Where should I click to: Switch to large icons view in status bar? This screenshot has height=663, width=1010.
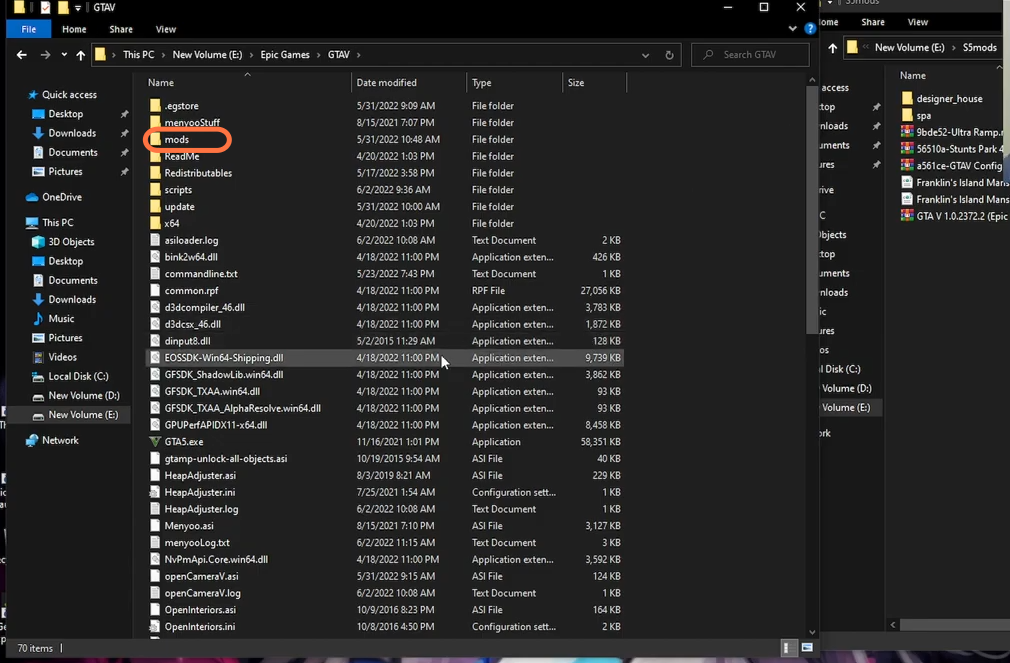pos(807,648)
